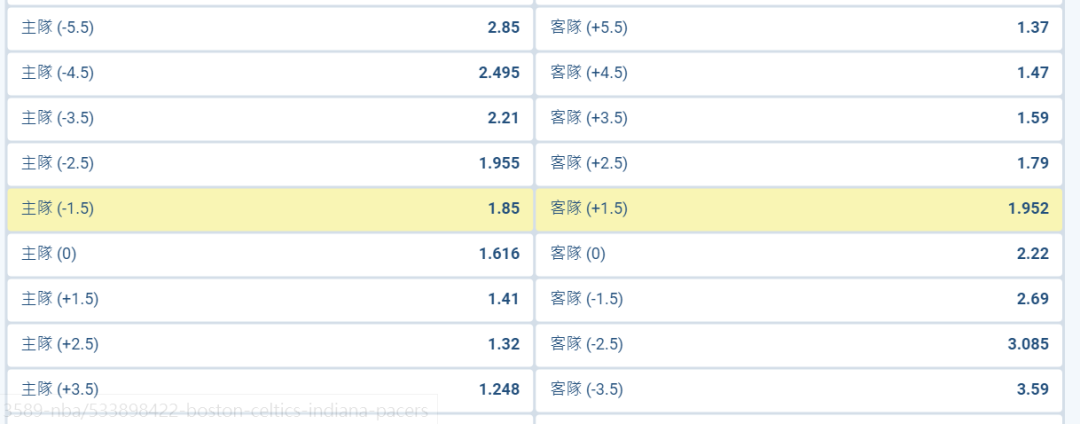Select 主隊 (0) at odds 1.616
This screenshot has width=1080, height=424.
coord(270,254)
